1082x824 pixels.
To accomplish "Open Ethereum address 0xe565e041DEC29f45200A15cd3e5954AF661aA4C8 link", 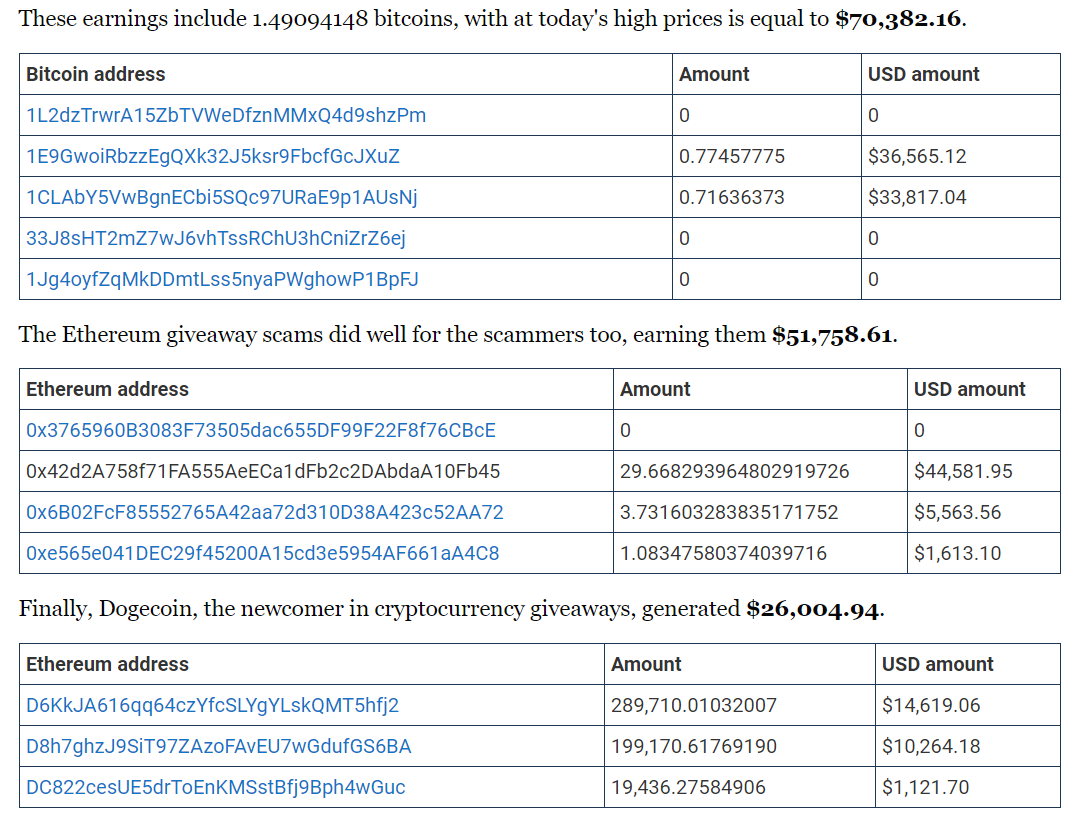I will click(x=262, y=553).
